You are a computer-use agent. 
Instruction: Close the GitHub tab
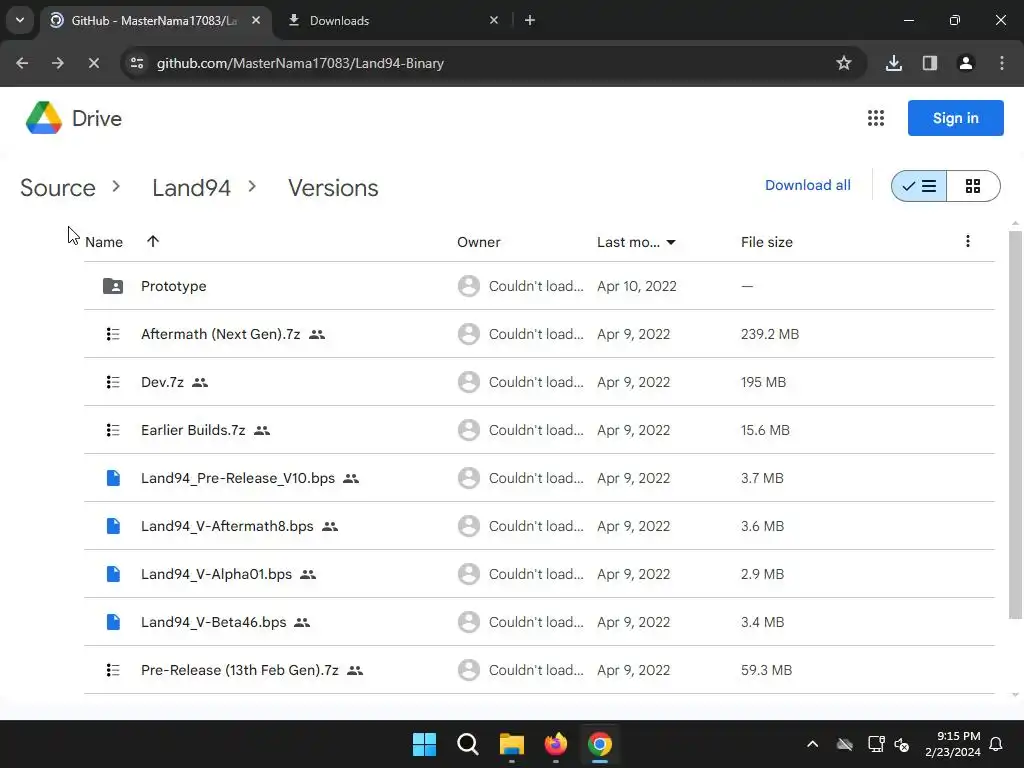tap(256, 20)
